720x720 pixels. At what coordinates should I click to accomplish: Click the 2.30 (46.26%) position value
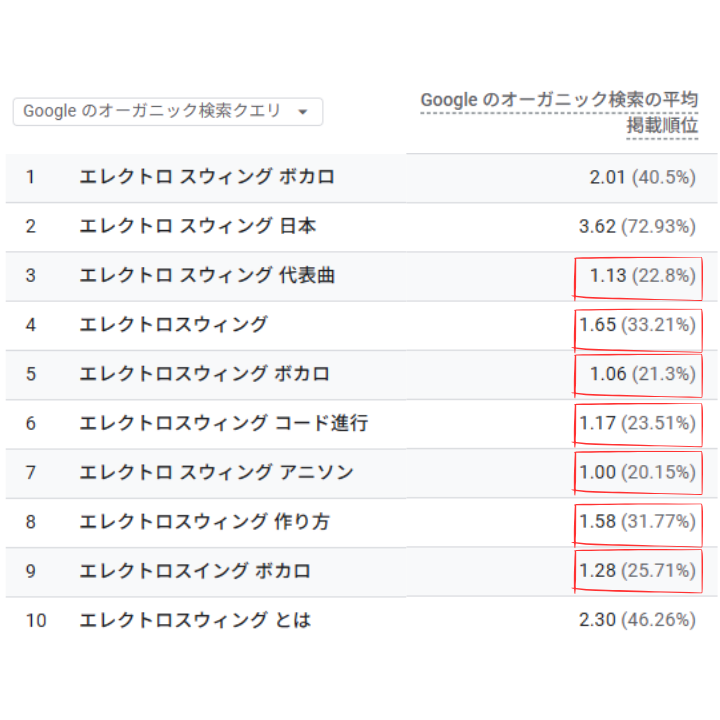[637, 620]
